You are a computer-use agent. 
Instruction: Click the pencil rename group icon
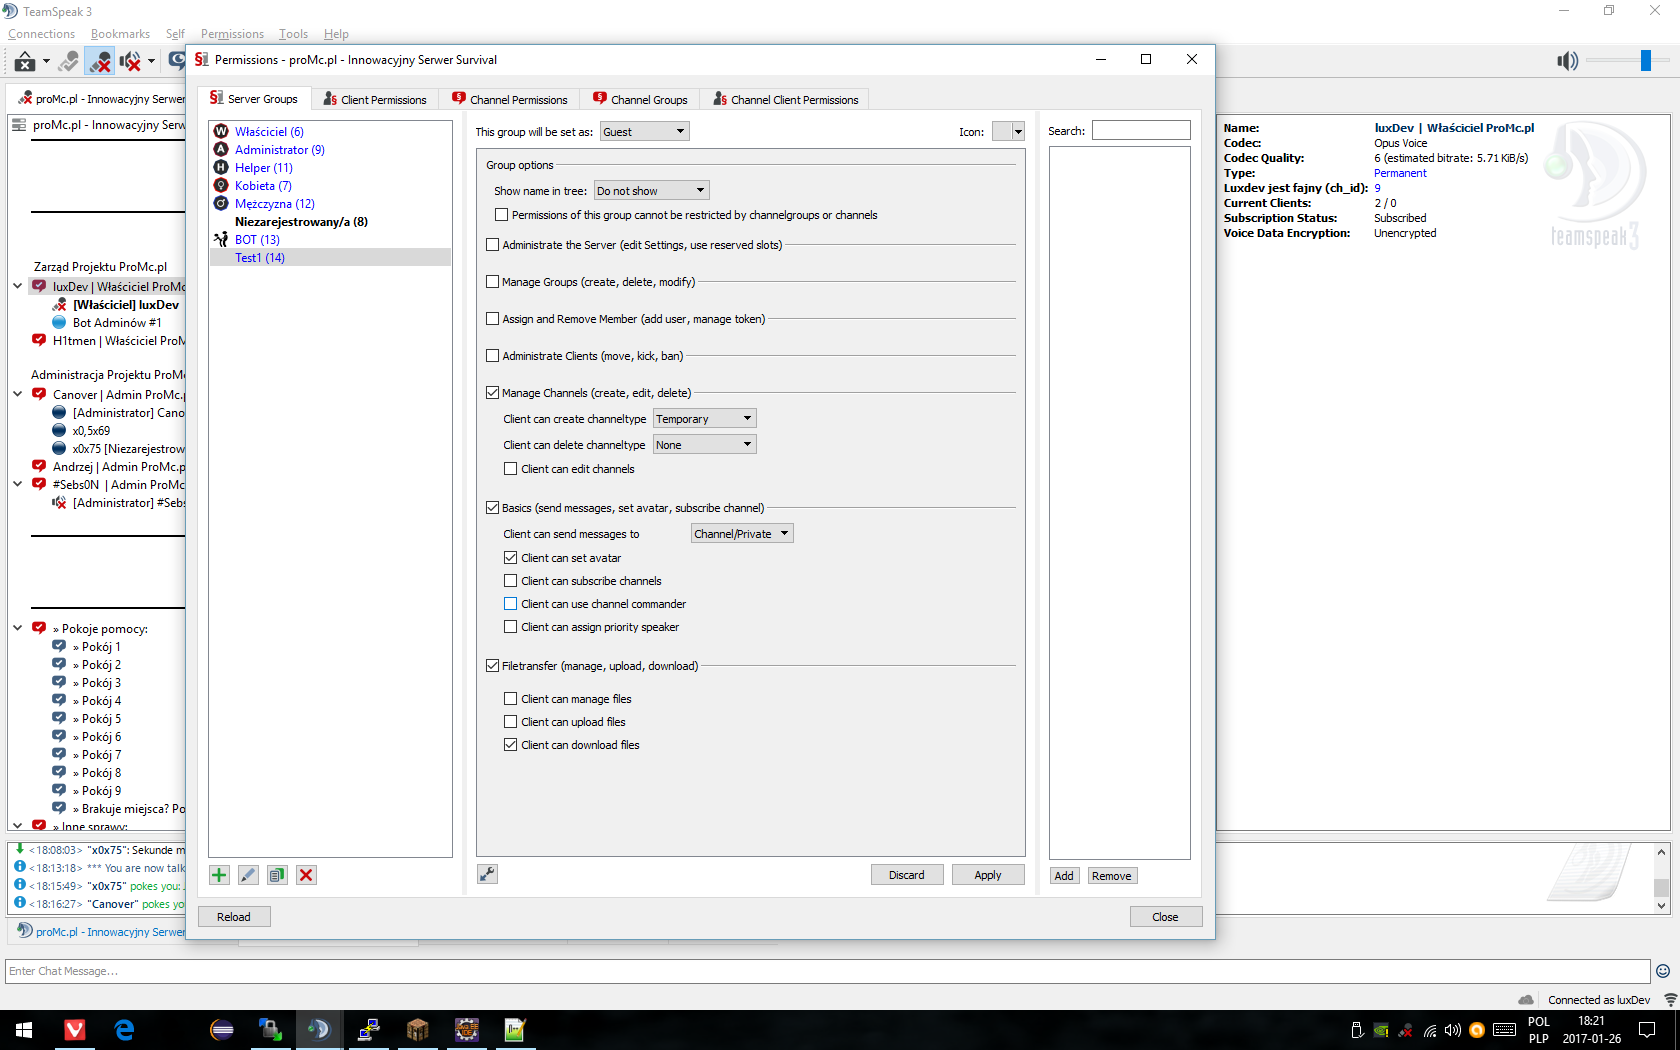[x=248, y=875]
